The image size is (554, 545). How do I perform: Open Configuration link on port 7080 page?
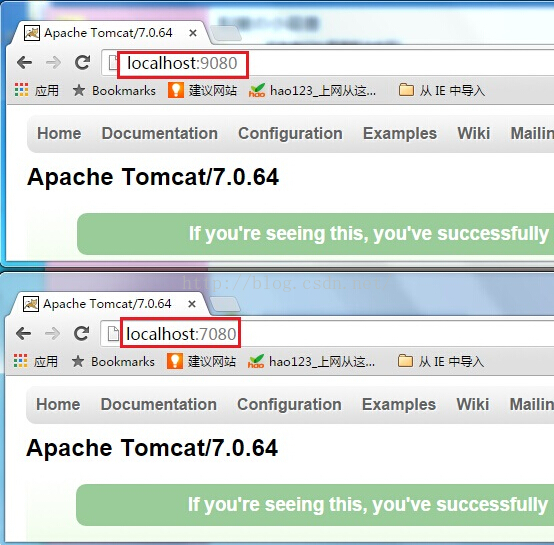click(289, 405)
